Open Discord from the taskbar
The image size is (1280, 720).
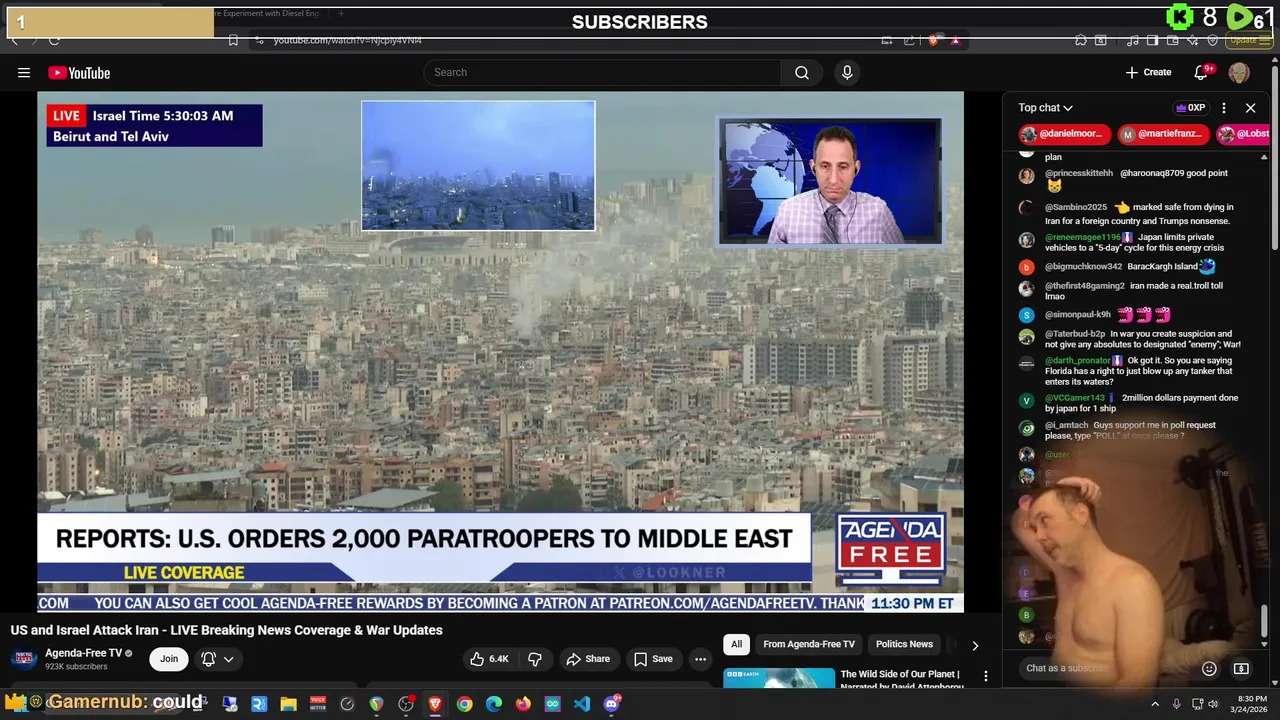point(611,704)
